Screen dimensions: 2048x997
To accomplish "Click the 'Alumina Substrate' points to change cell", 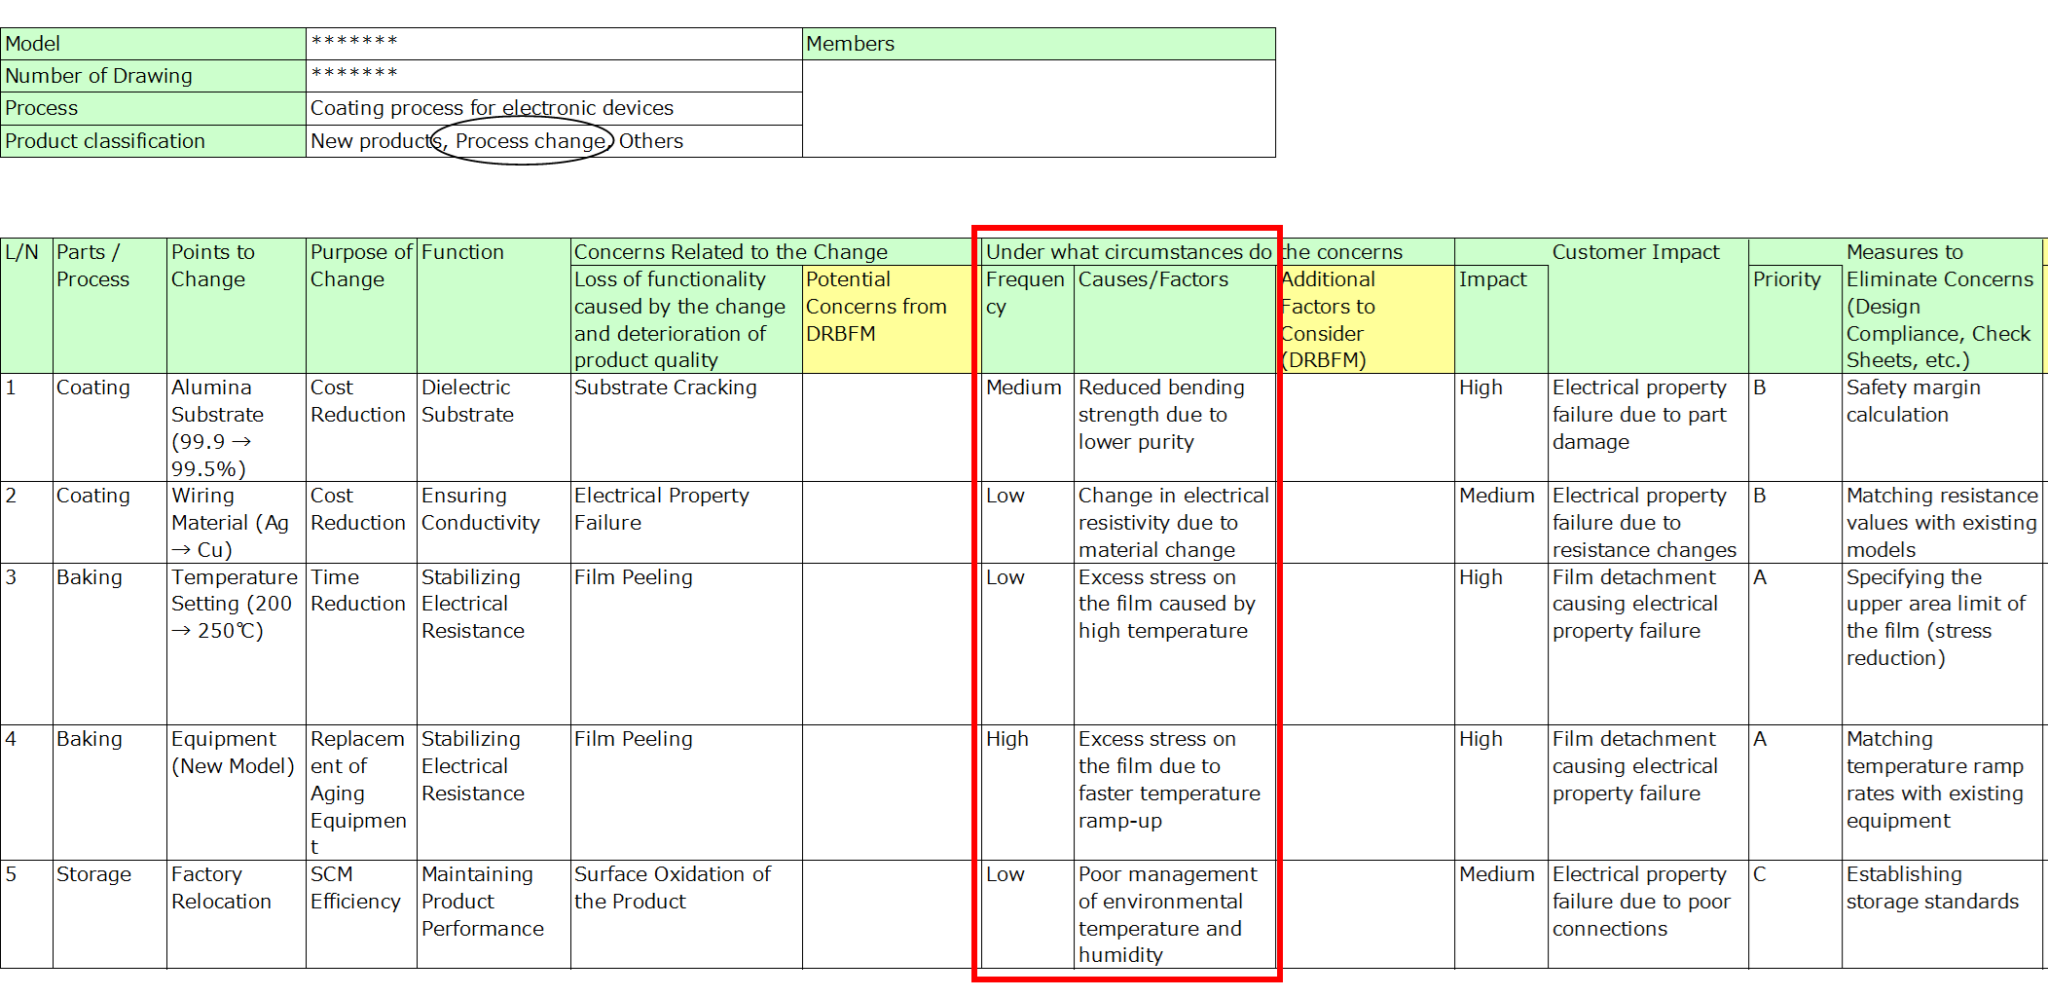I will 235,427.
